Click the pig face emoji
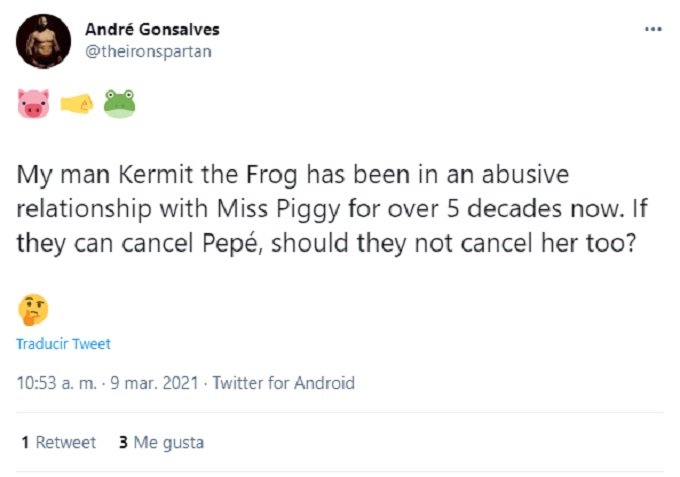The height and width of the screenshot is (477, 680). click(33, 103)
